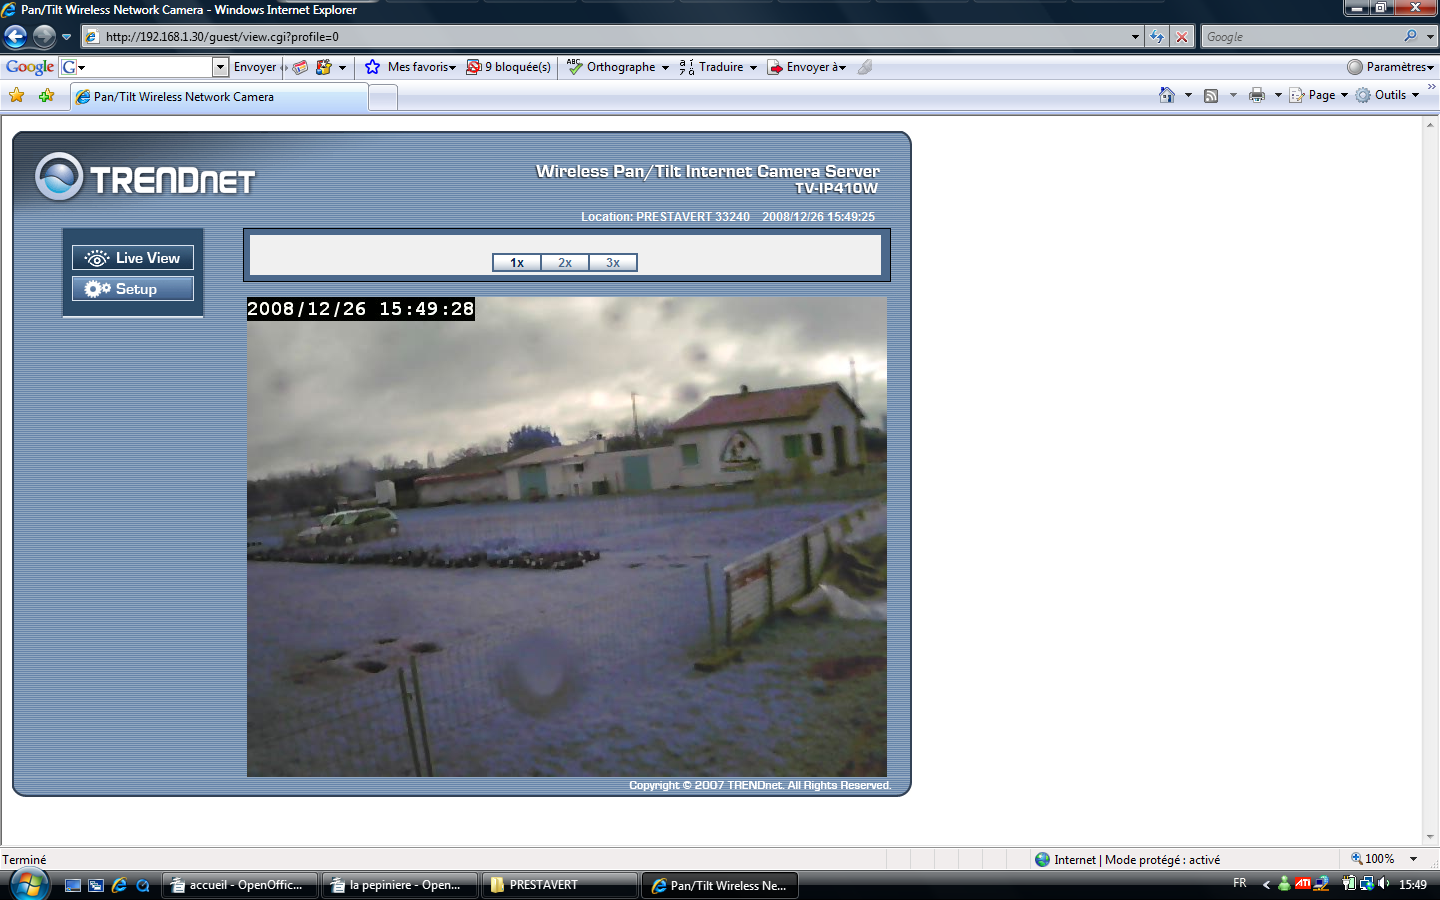Screen dimensions: 1440x900
Task: Click the ATI tray icon
Action: coord(1303,883)
